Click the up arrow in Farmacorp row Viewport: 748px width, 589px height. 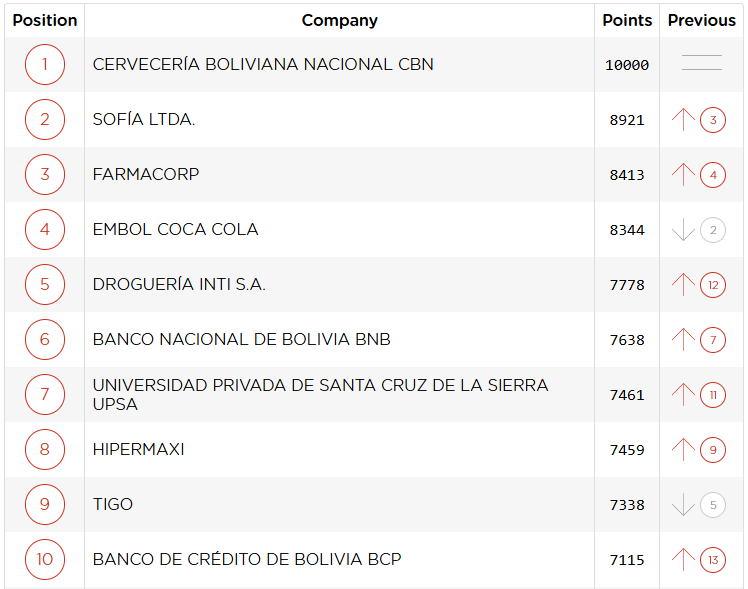[x=683, y=175]
